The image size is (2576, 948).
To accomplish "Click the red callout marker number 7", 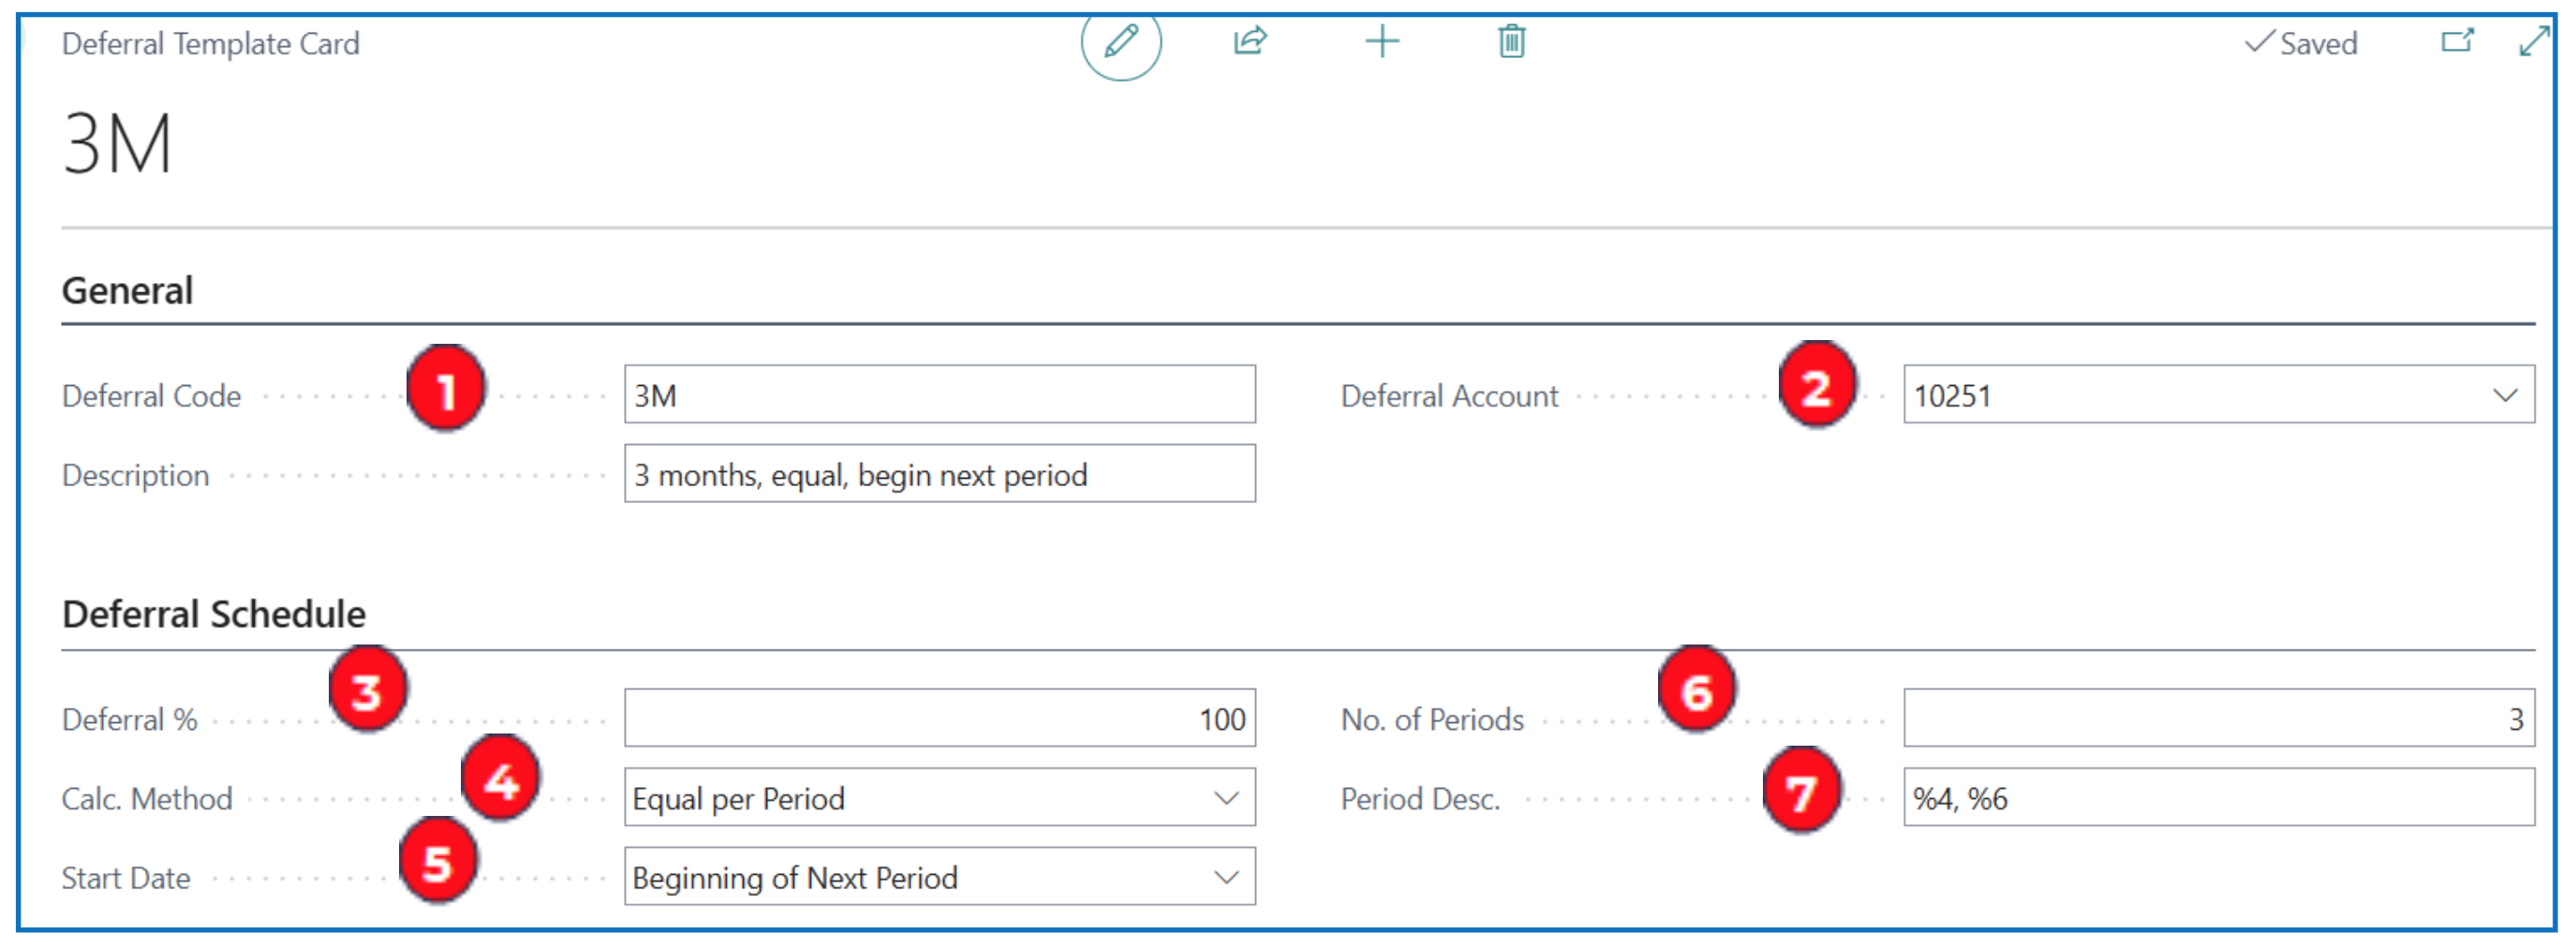I will [1801, 792].
